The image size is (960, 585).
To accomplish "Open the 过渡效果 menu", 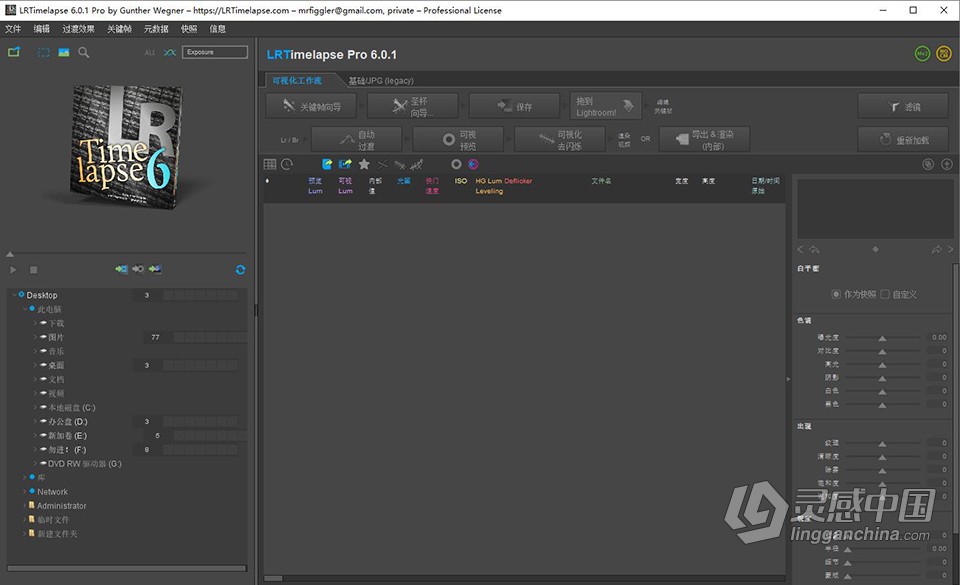I will click(78, 29).
